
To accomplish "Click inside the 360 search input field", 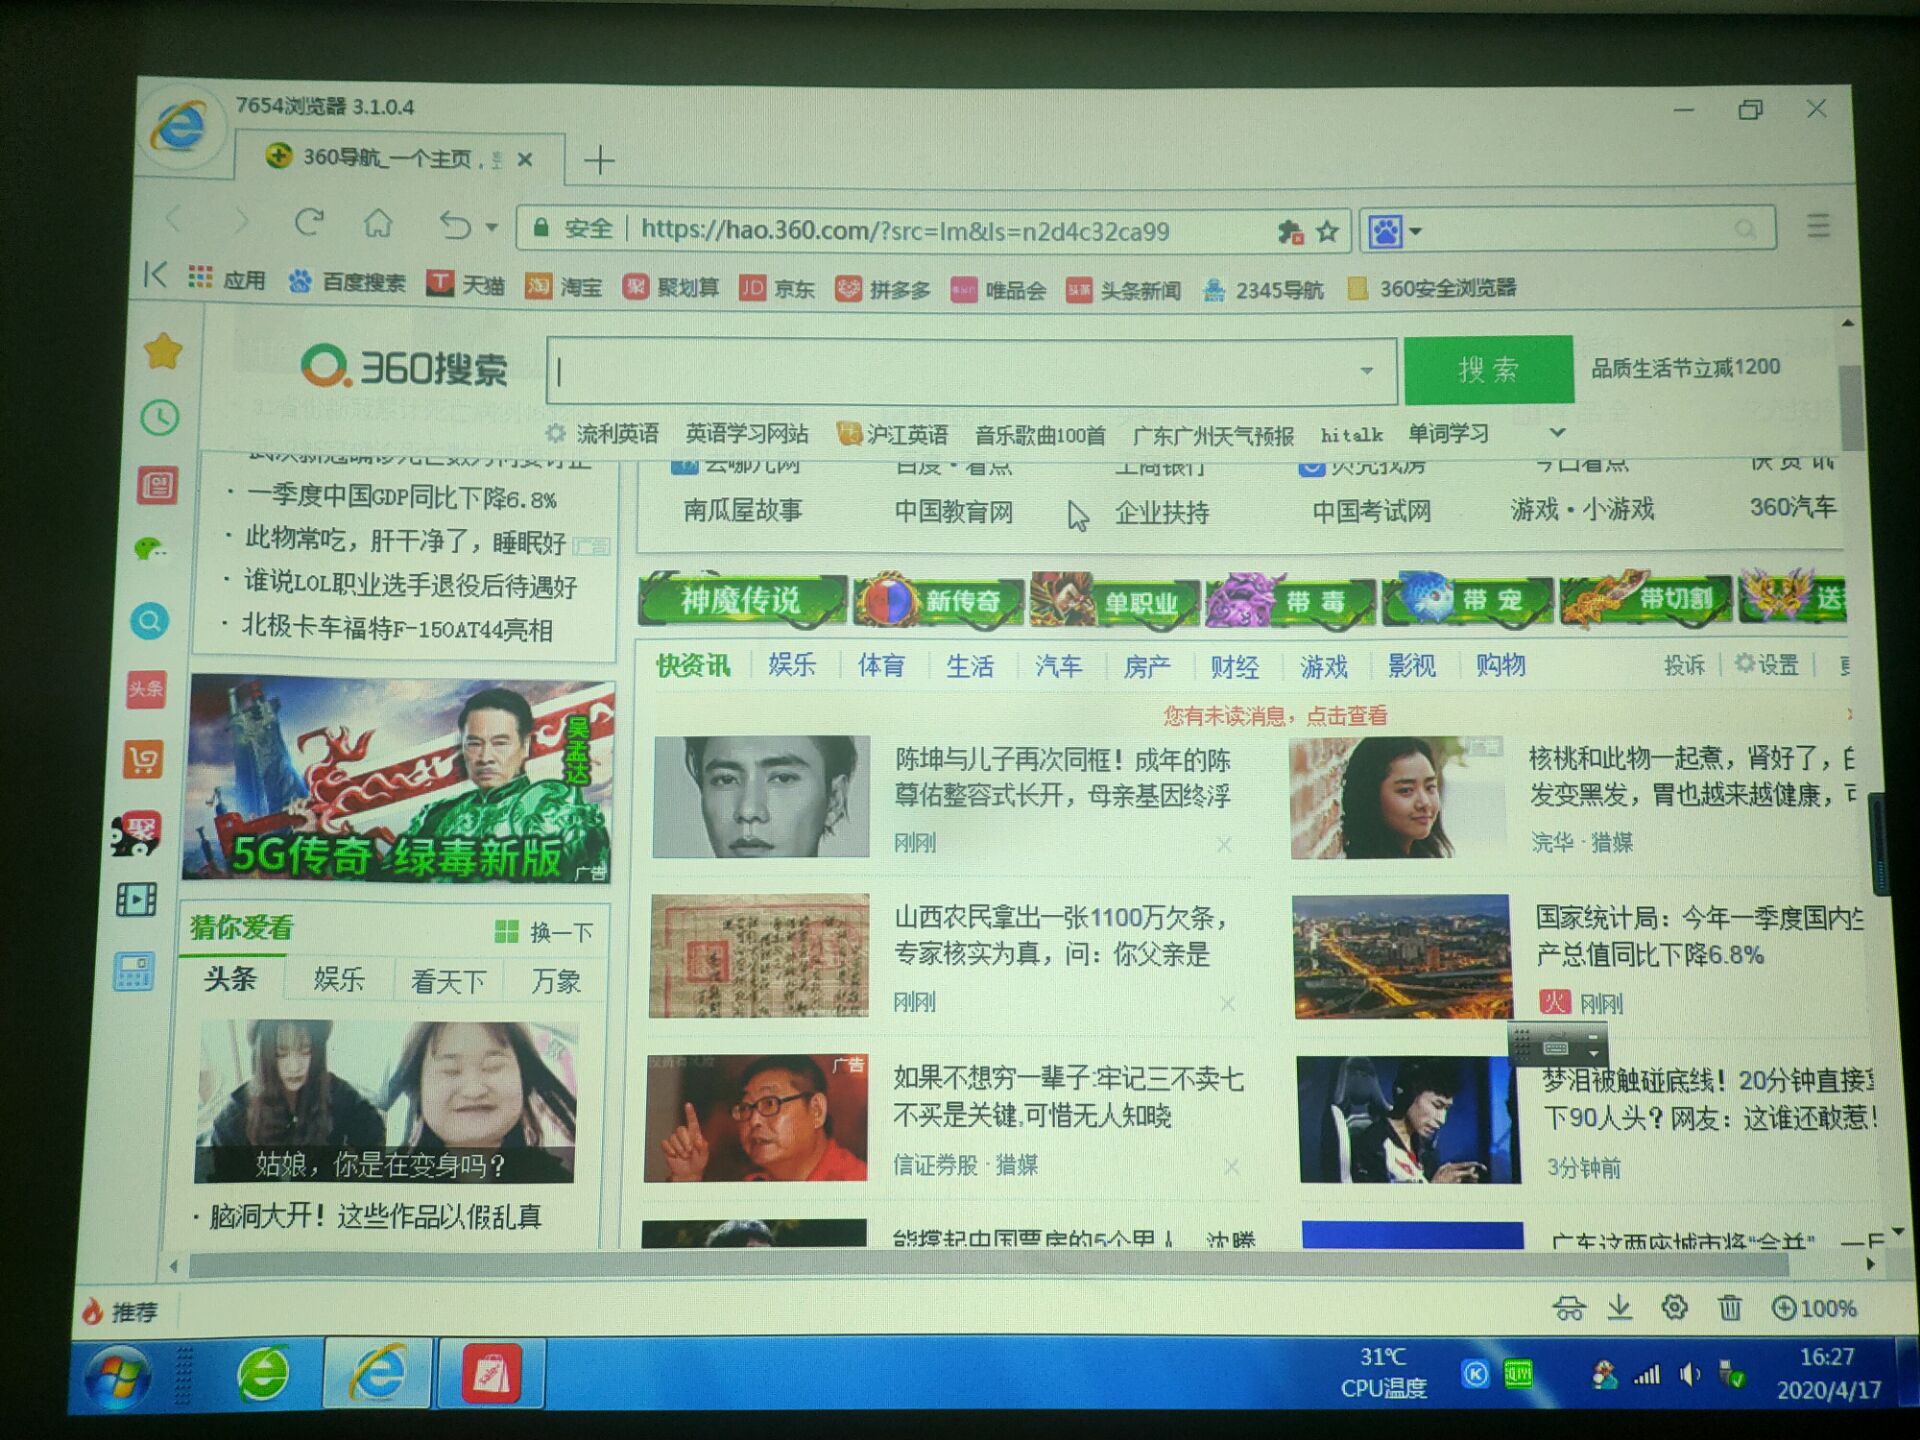I will 971,371.
